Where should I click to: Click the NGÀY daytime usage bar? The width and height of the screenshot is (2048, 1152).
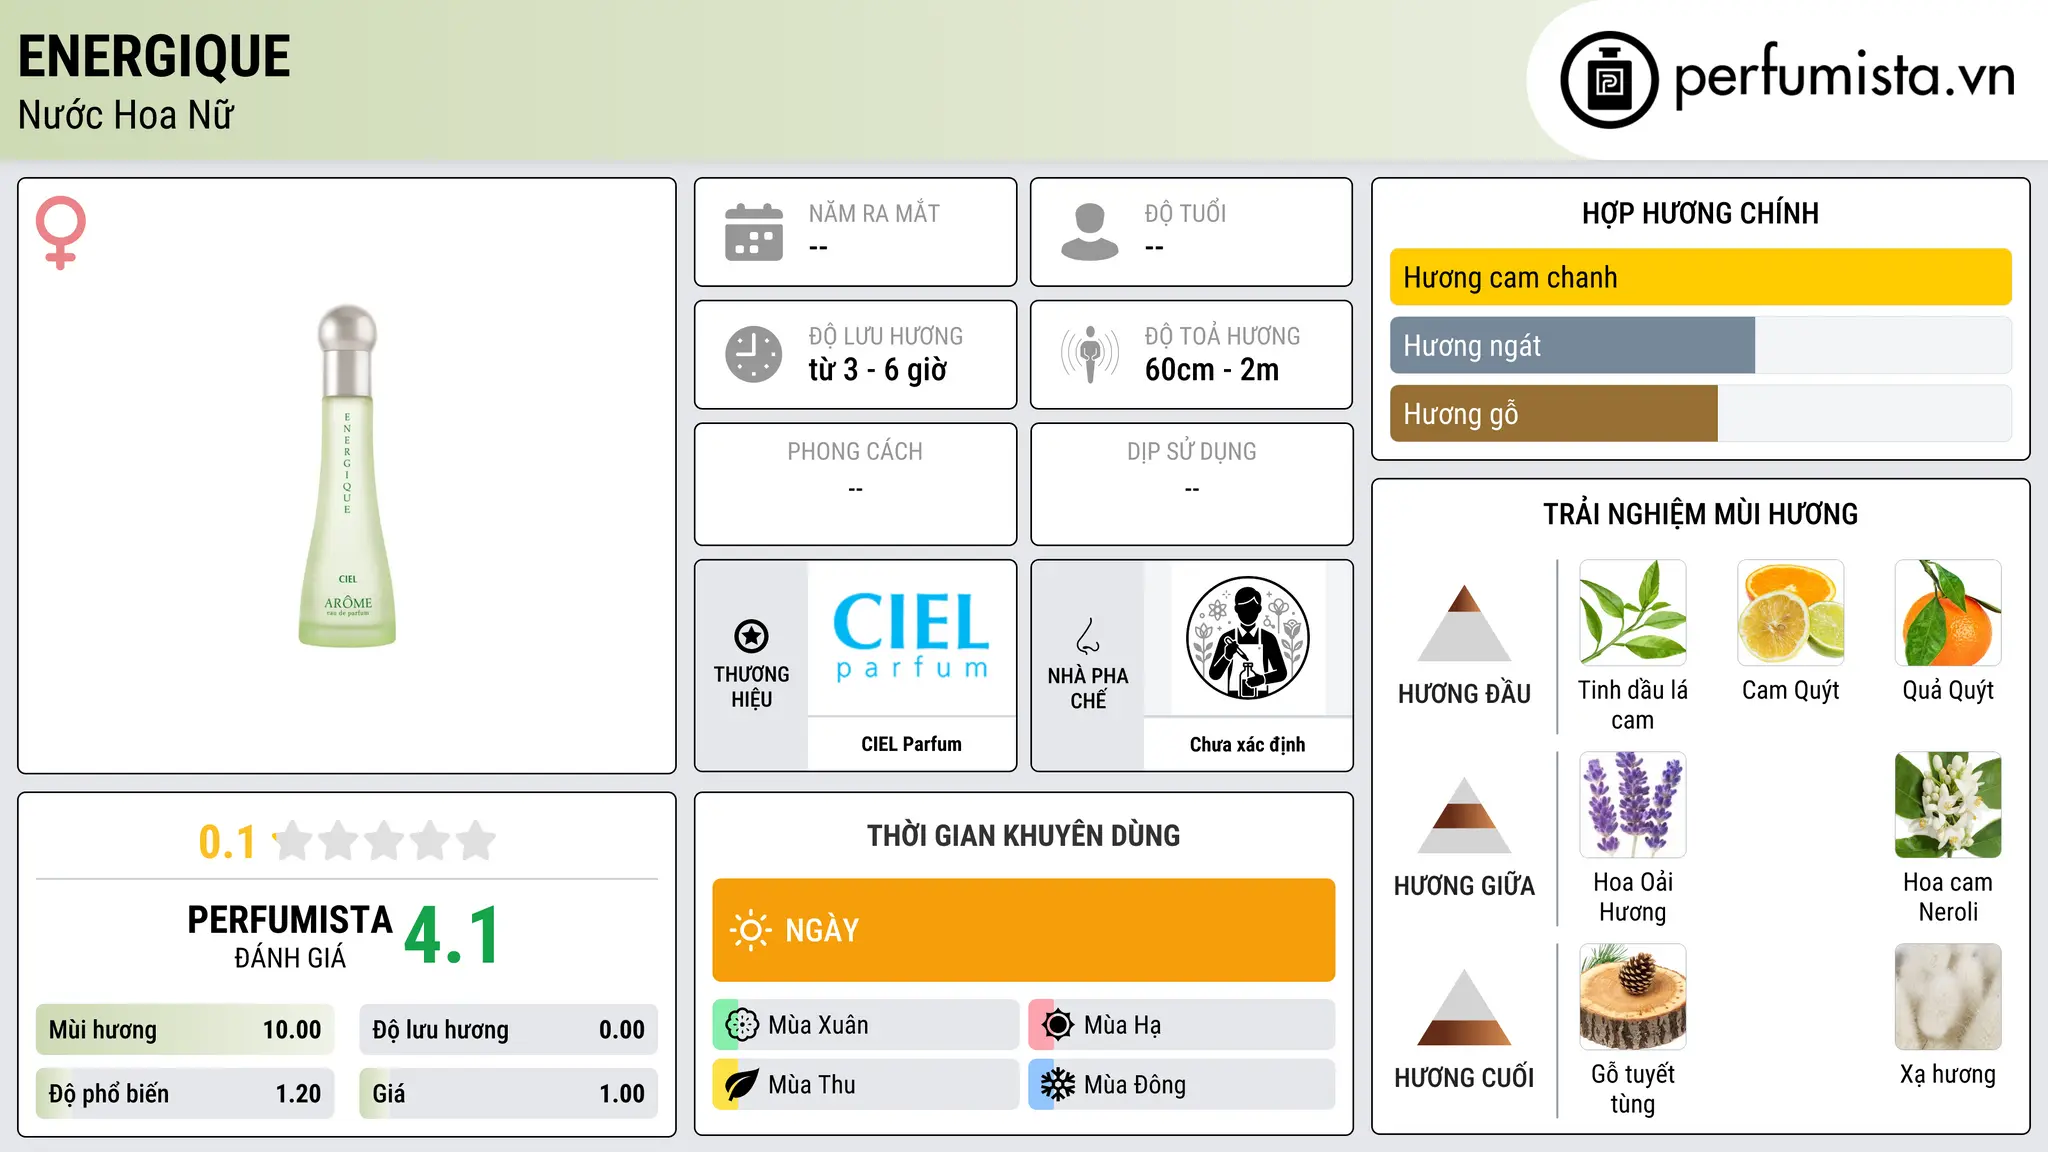point(1023,930)
